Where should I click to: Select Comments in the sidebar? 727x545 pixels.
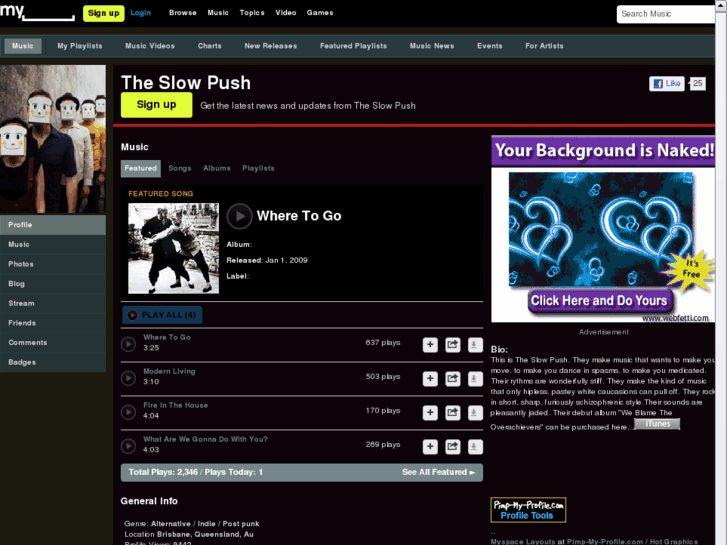point(53,343)
